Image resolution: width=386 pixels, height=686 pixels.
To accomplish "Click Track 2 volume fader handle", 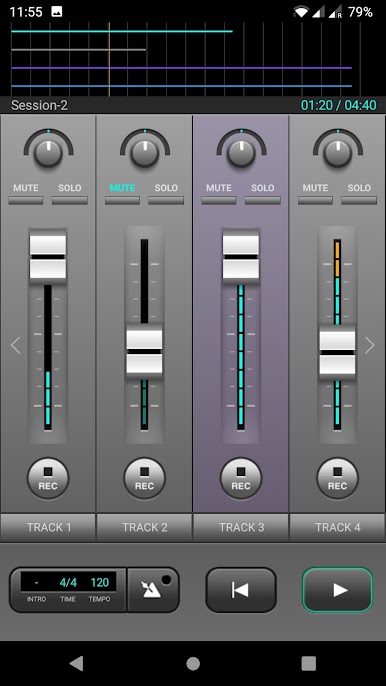I will coord(144,351).
